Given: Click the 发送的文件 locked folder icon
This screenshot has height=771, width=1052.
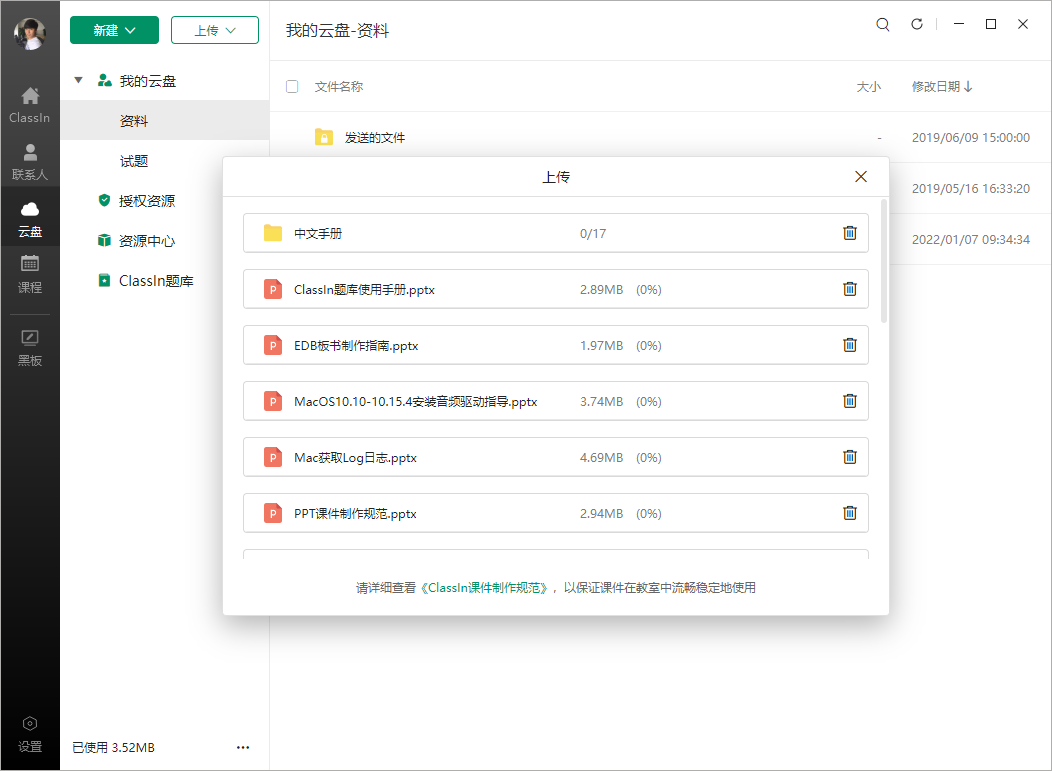Looking at the screenshot, I should 324,138.
